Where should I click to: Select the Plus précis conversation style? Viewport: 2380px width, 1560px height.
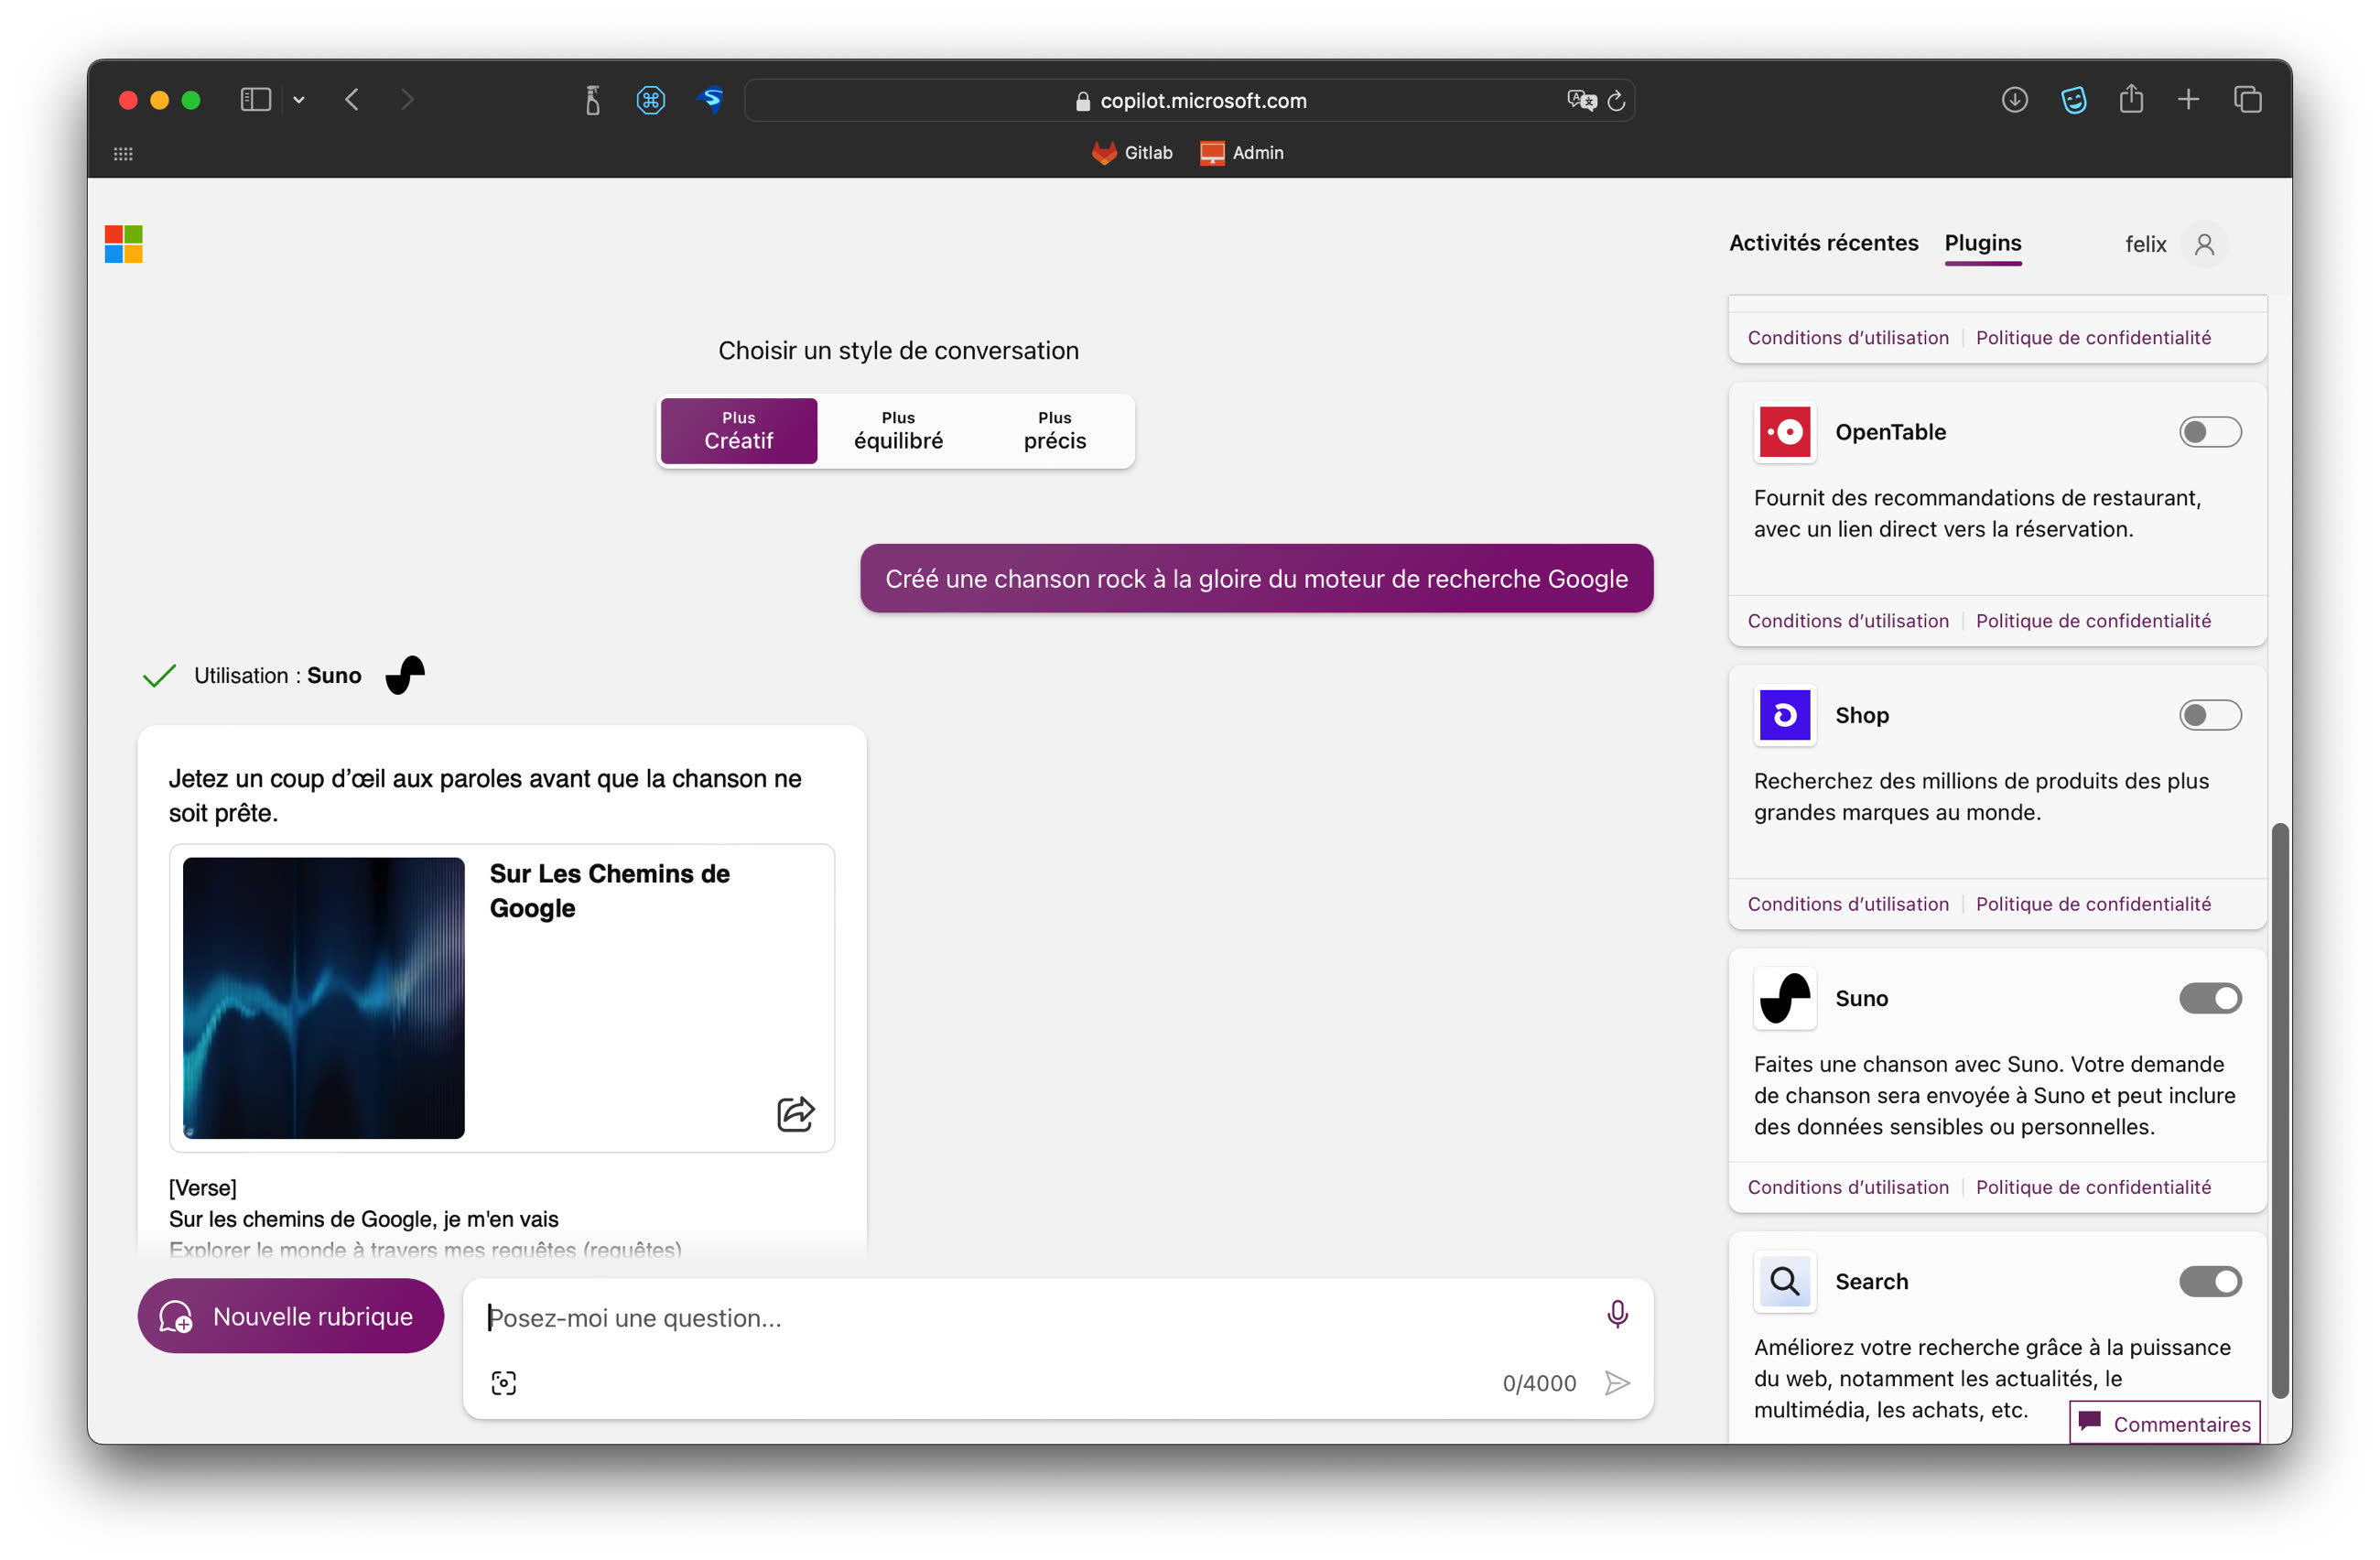click(1054, 431)
